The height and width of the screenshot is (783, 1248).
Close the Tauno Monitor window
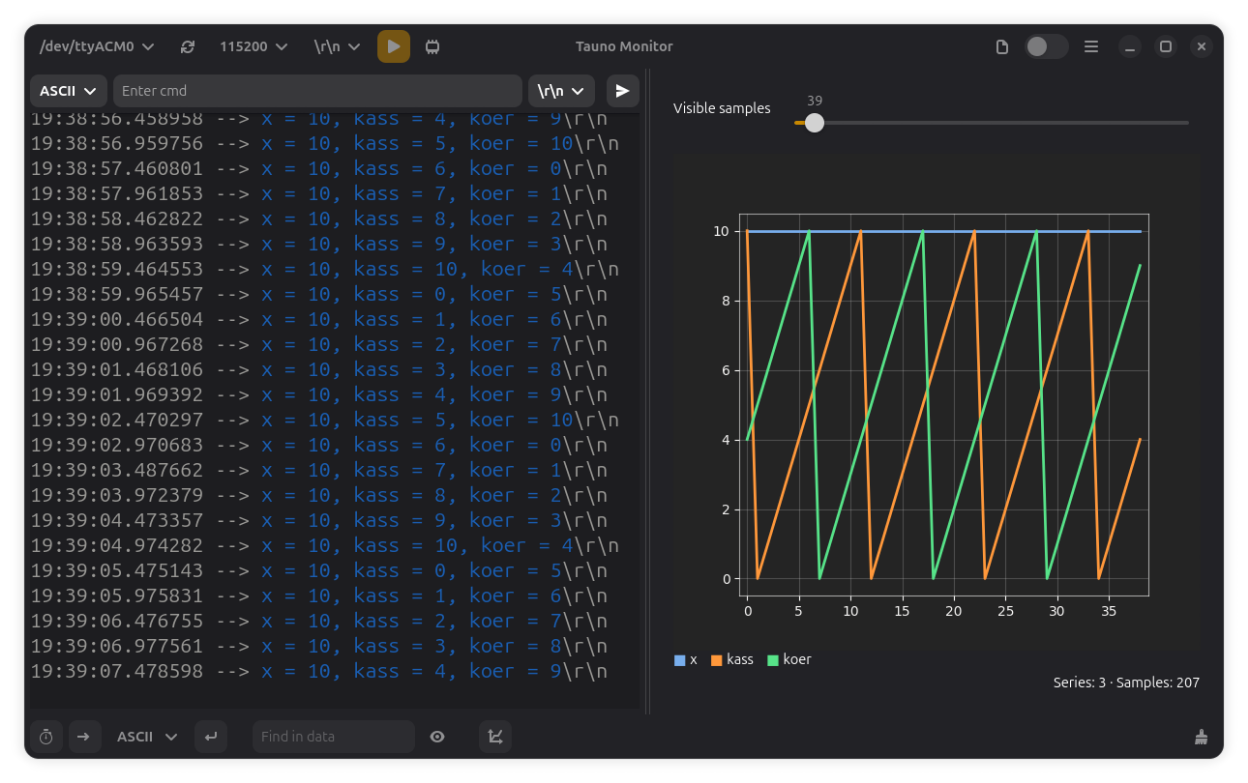coord(1202,47)
